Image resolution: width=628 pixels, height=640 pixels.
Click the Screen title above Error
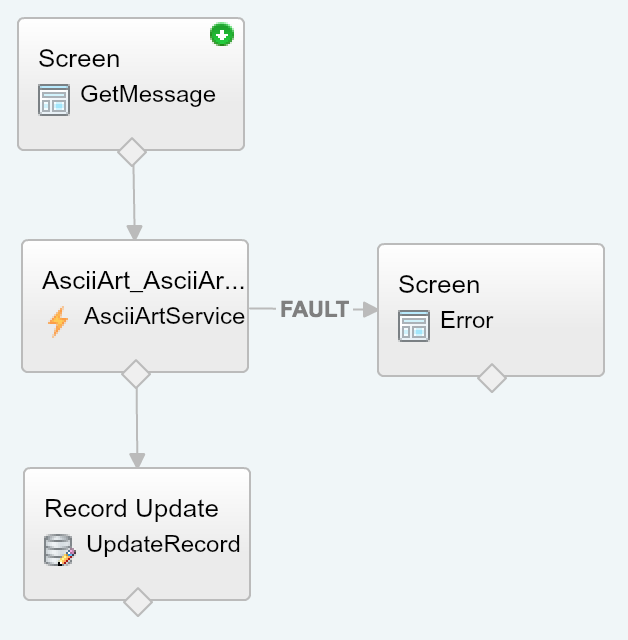439,285
